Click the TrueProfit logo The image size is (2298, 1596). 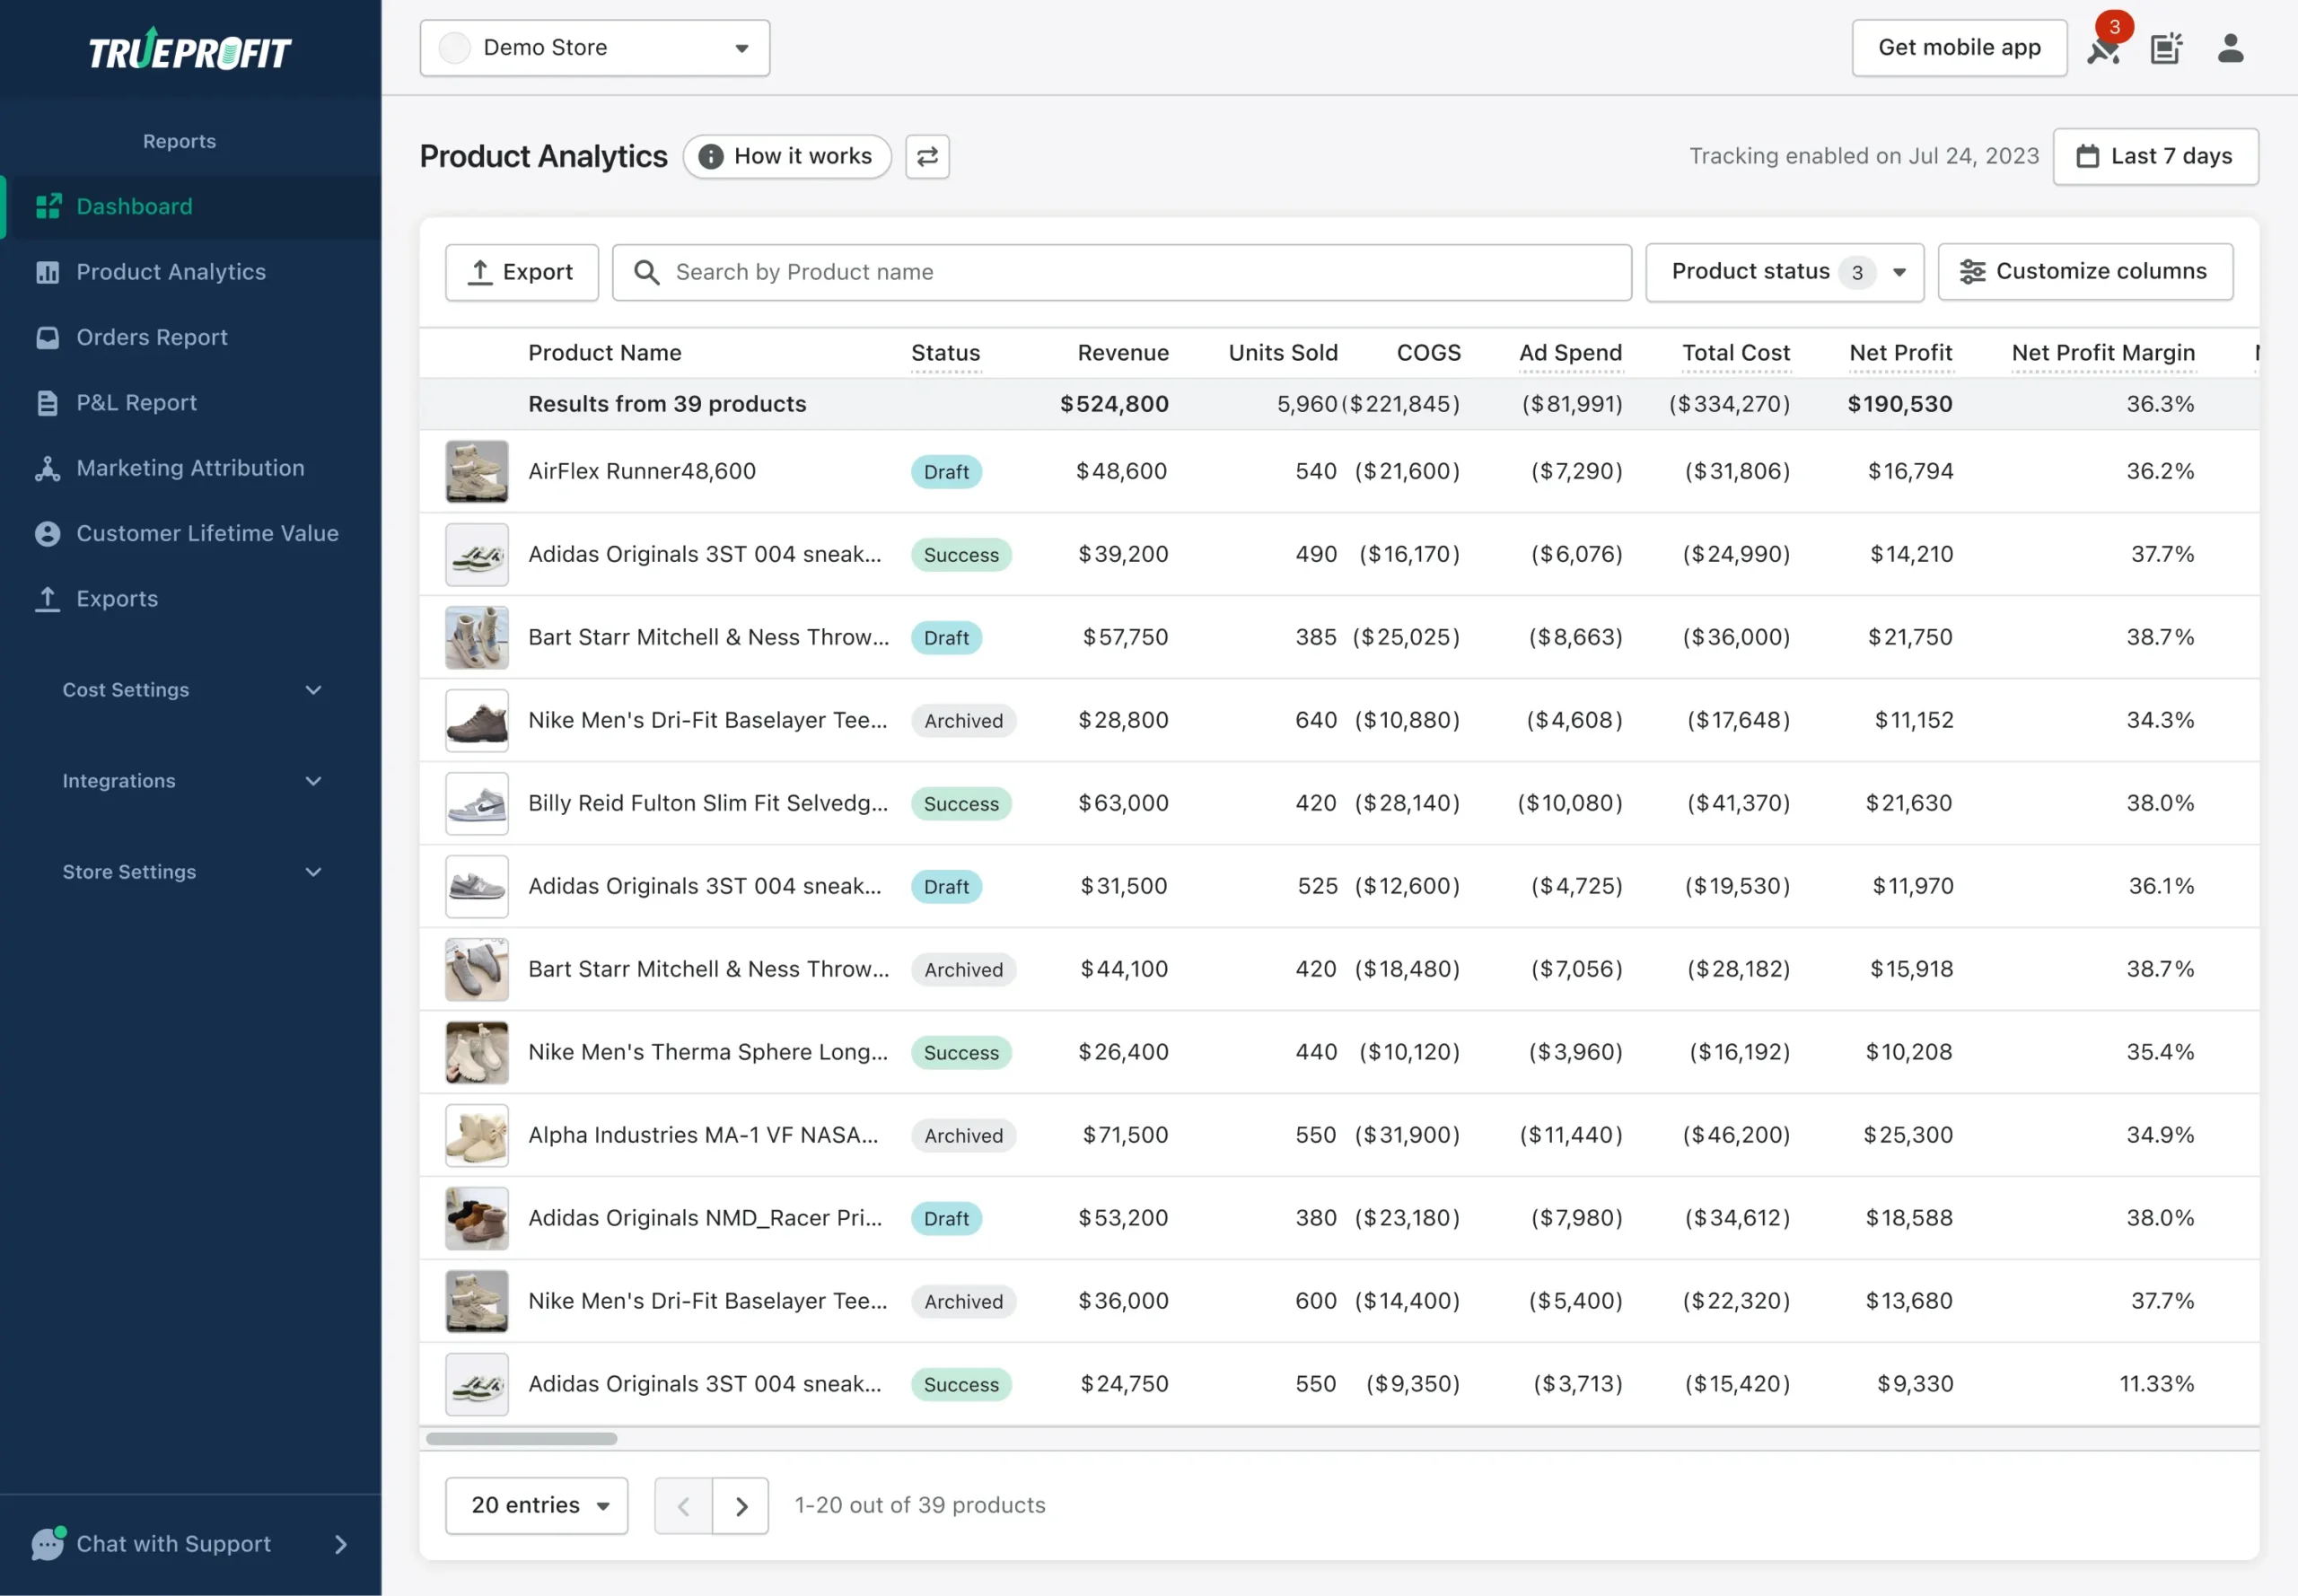[190, 49]
